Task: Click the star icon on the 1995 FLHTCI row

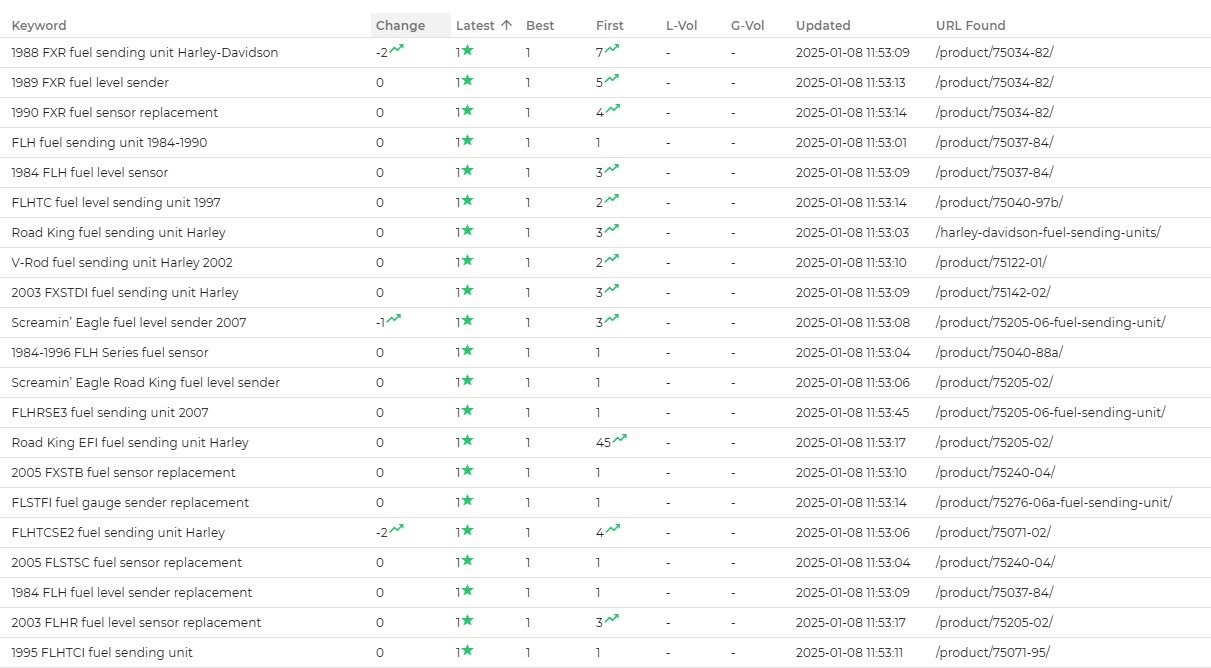Action: pyautogui.click(x=466, y=652)
